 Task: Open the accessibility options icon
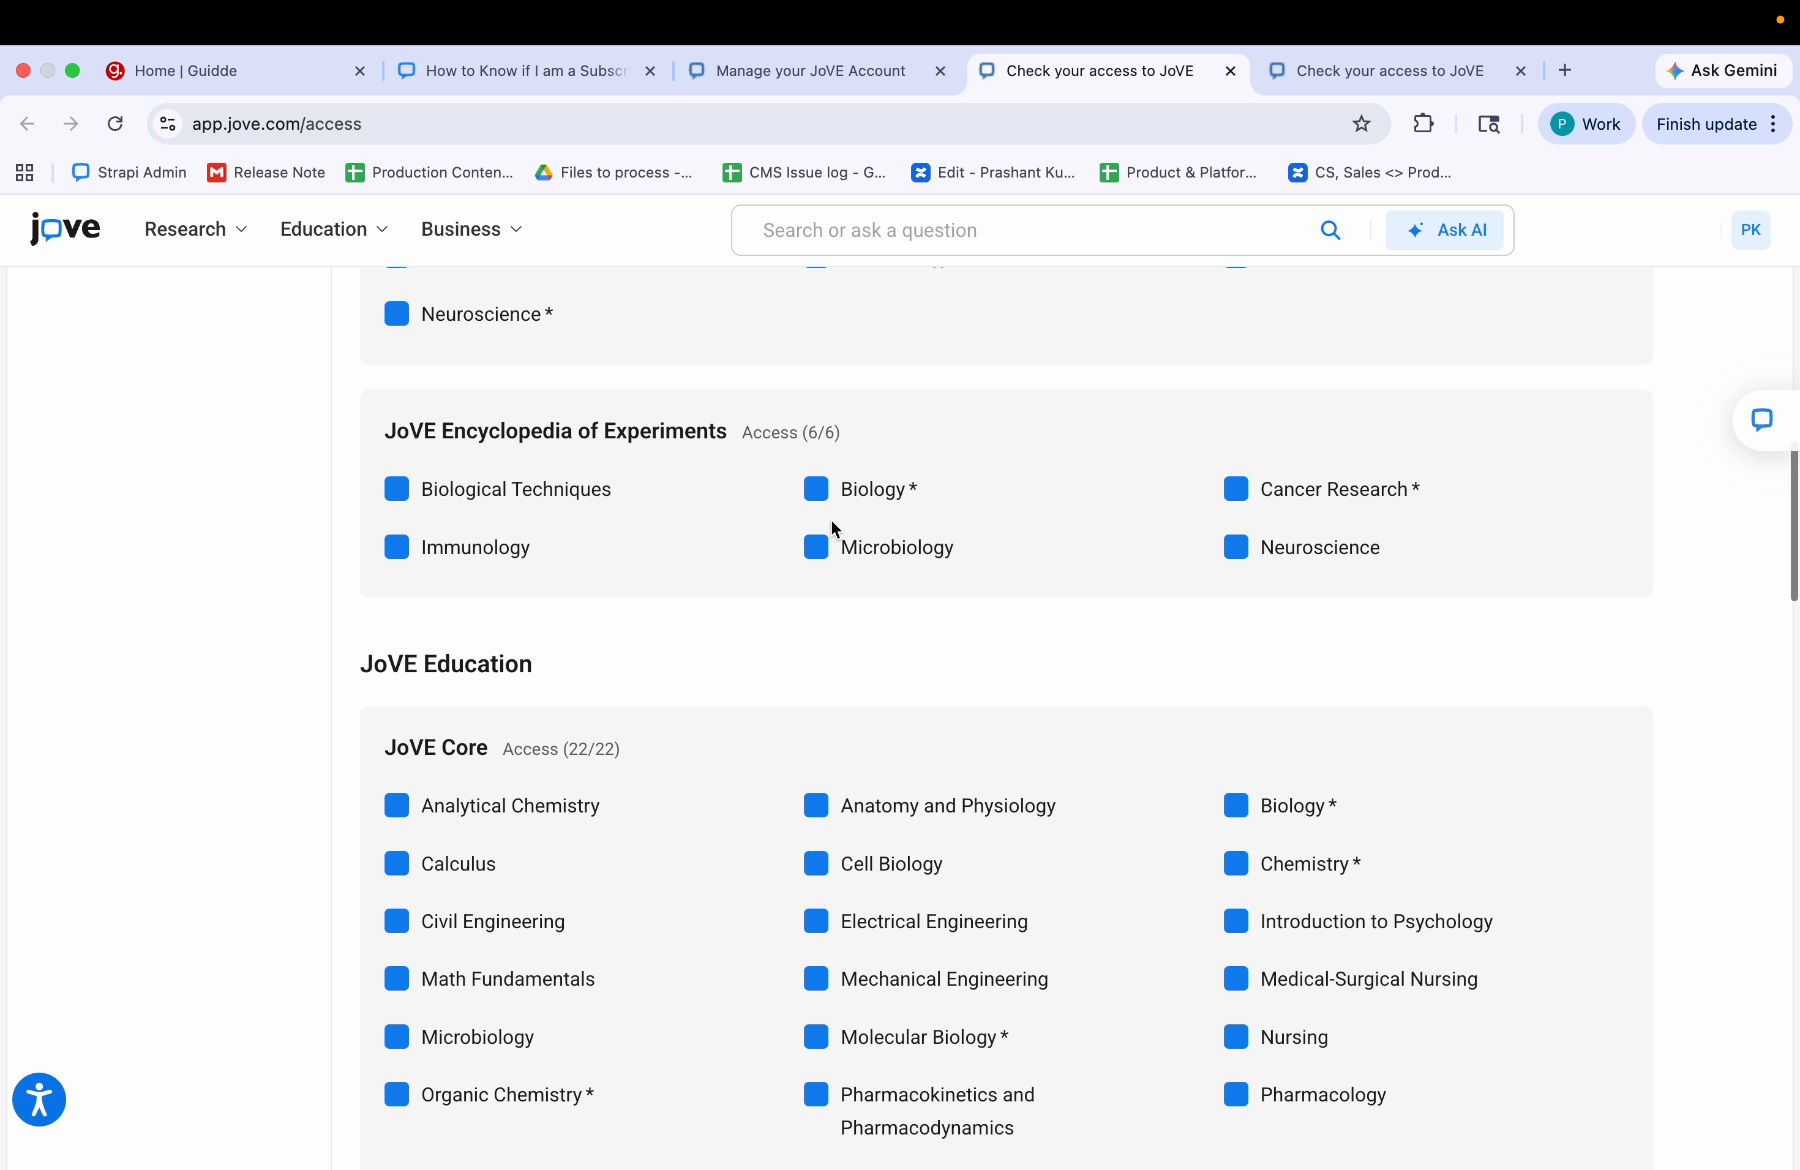click(x=39, y=1100)
